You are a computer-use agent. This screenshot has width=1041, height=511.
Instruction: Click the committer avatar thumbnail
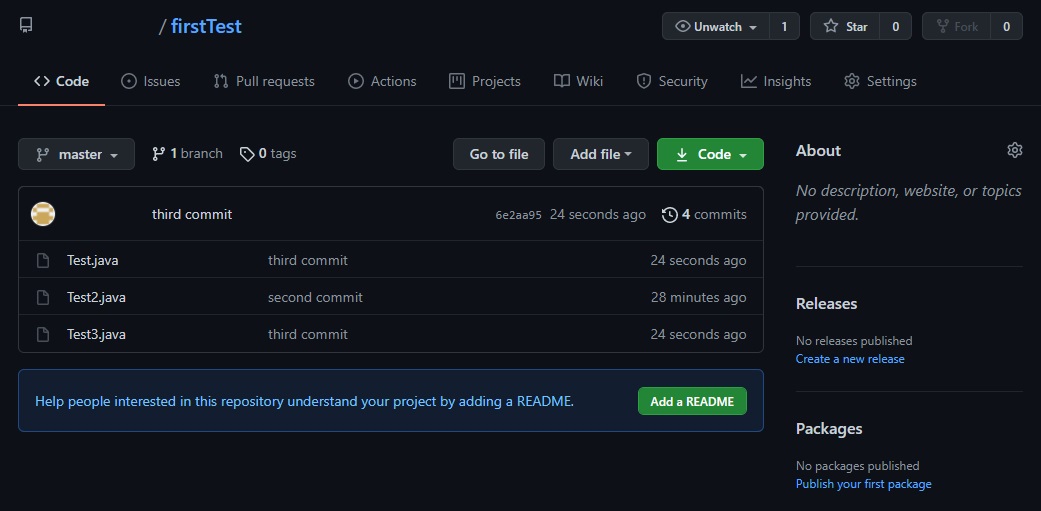pyautogui.click(x=43, y=214)
